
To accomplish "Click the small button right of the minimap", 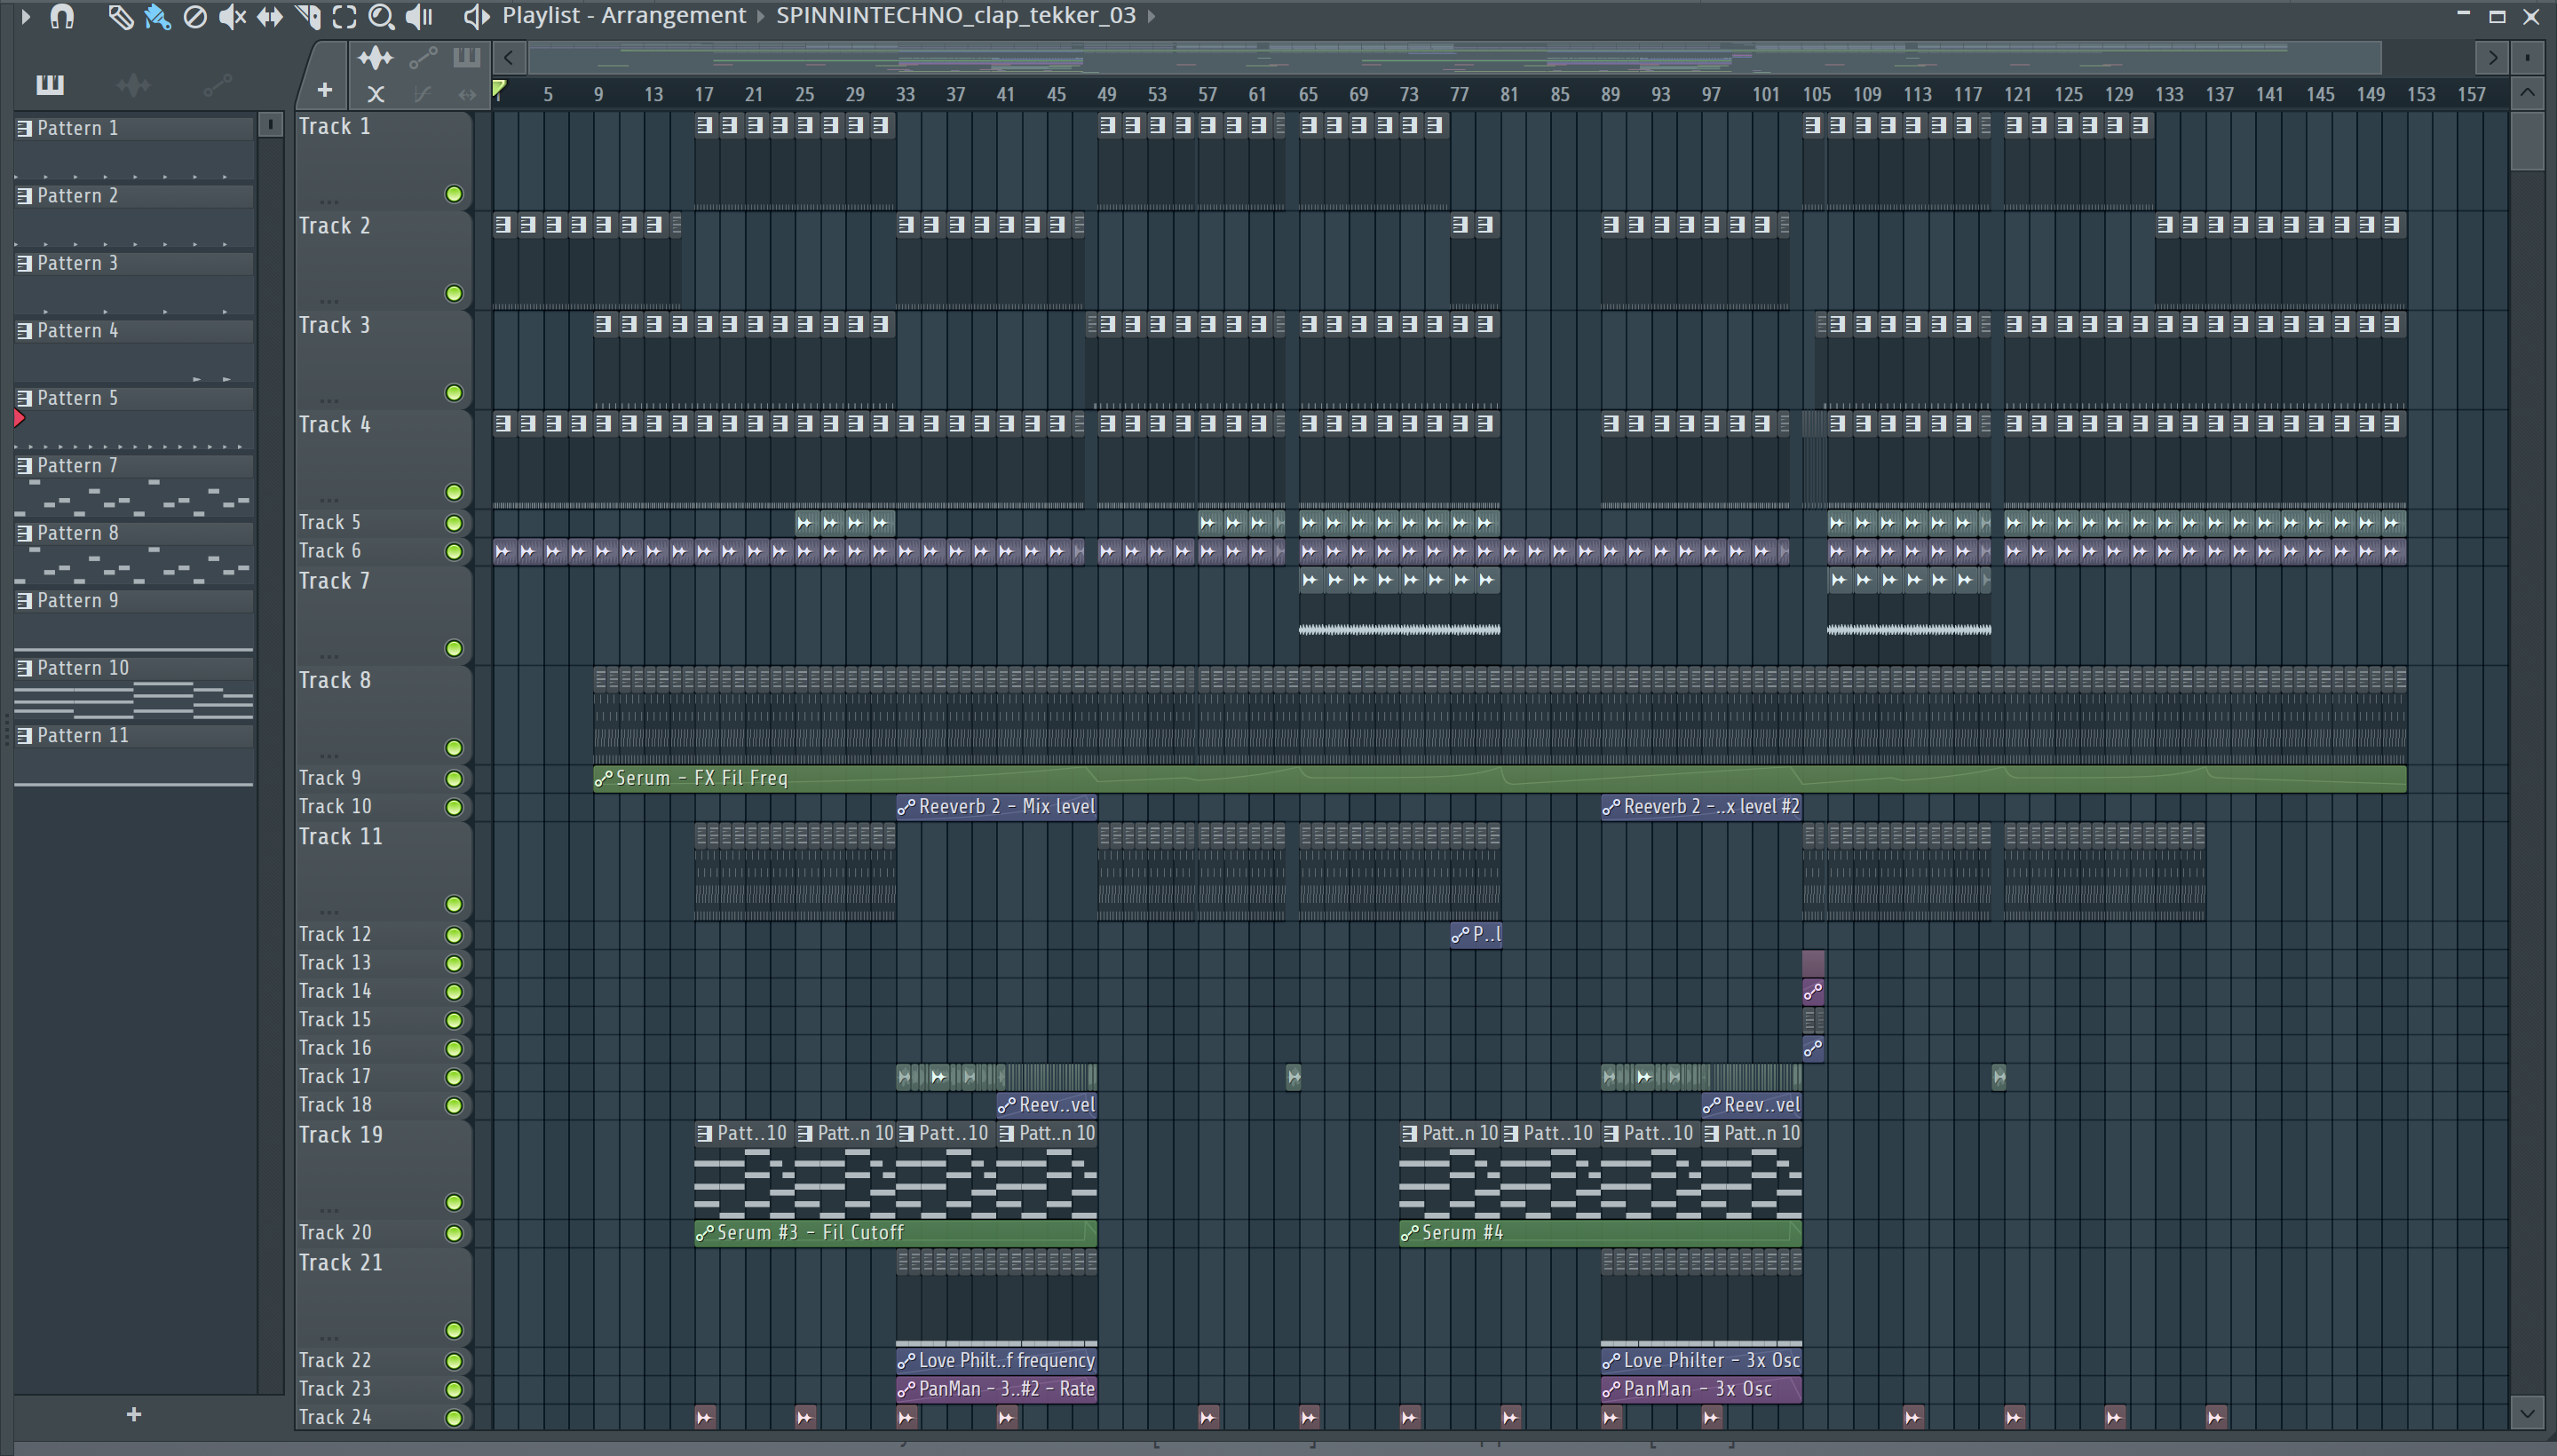I will click(x=2527, y=58).
